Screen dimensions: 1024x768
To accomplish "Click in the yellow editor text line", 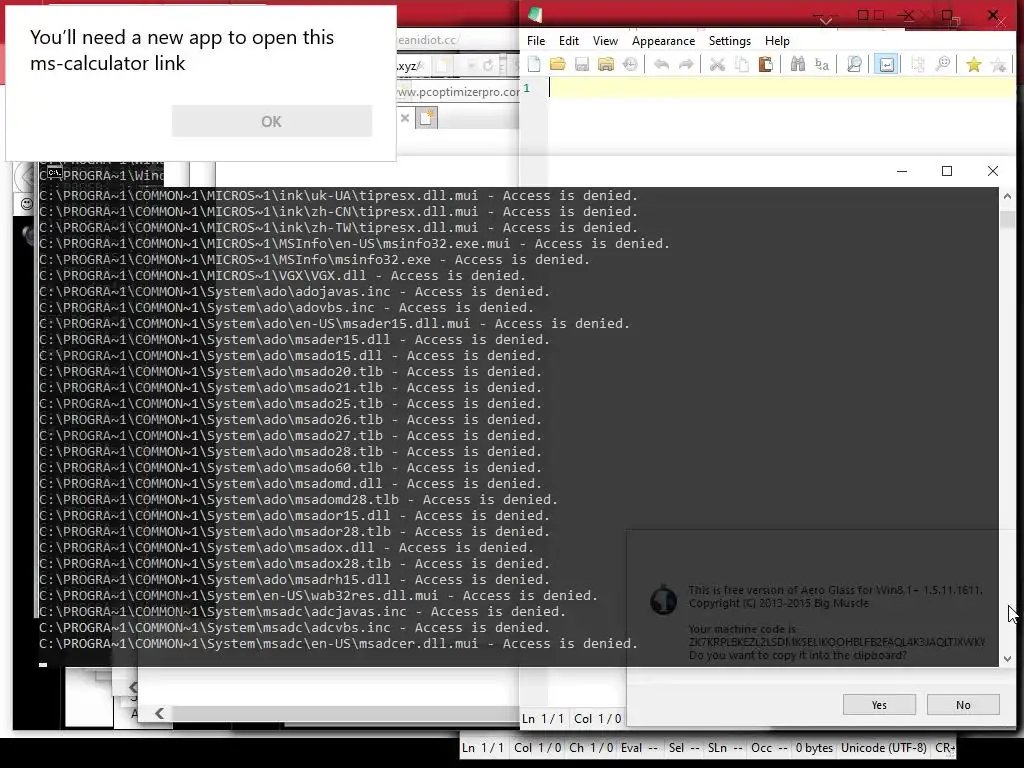I will pos(782,88).
